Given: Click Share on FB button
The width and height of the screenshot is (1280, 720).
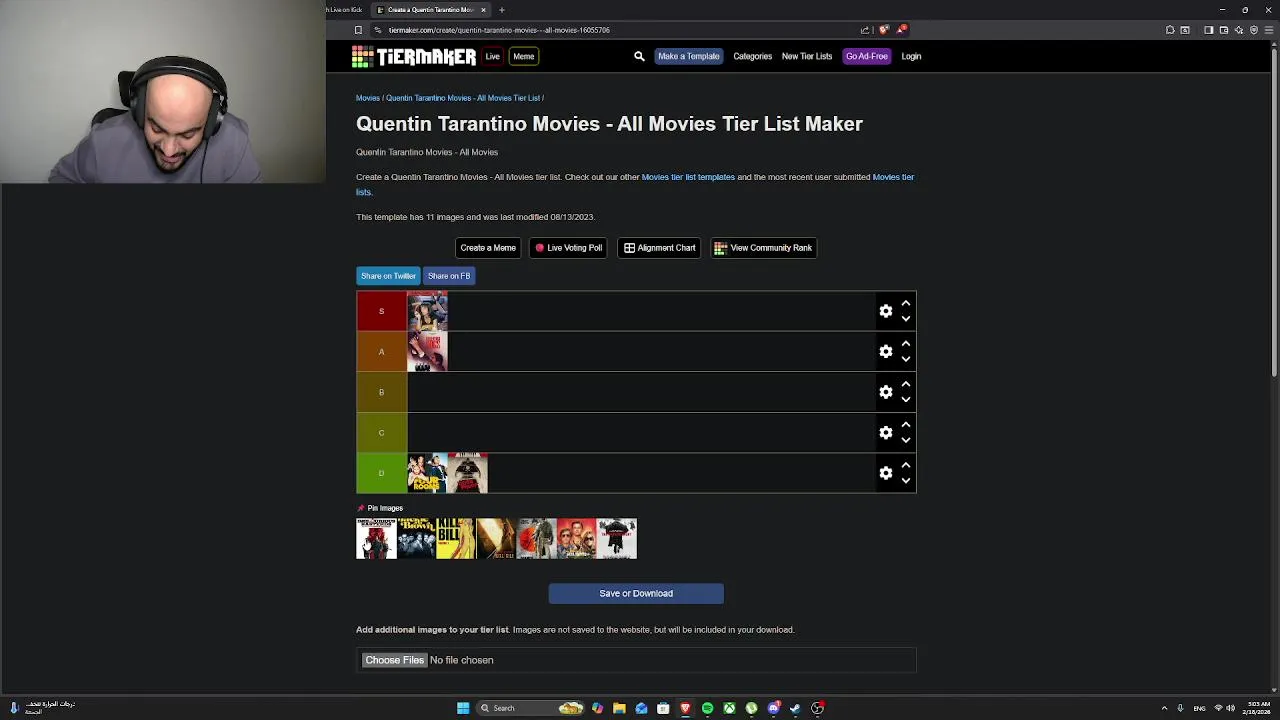Looking at the screenshot, I should (x=449, y=276).
